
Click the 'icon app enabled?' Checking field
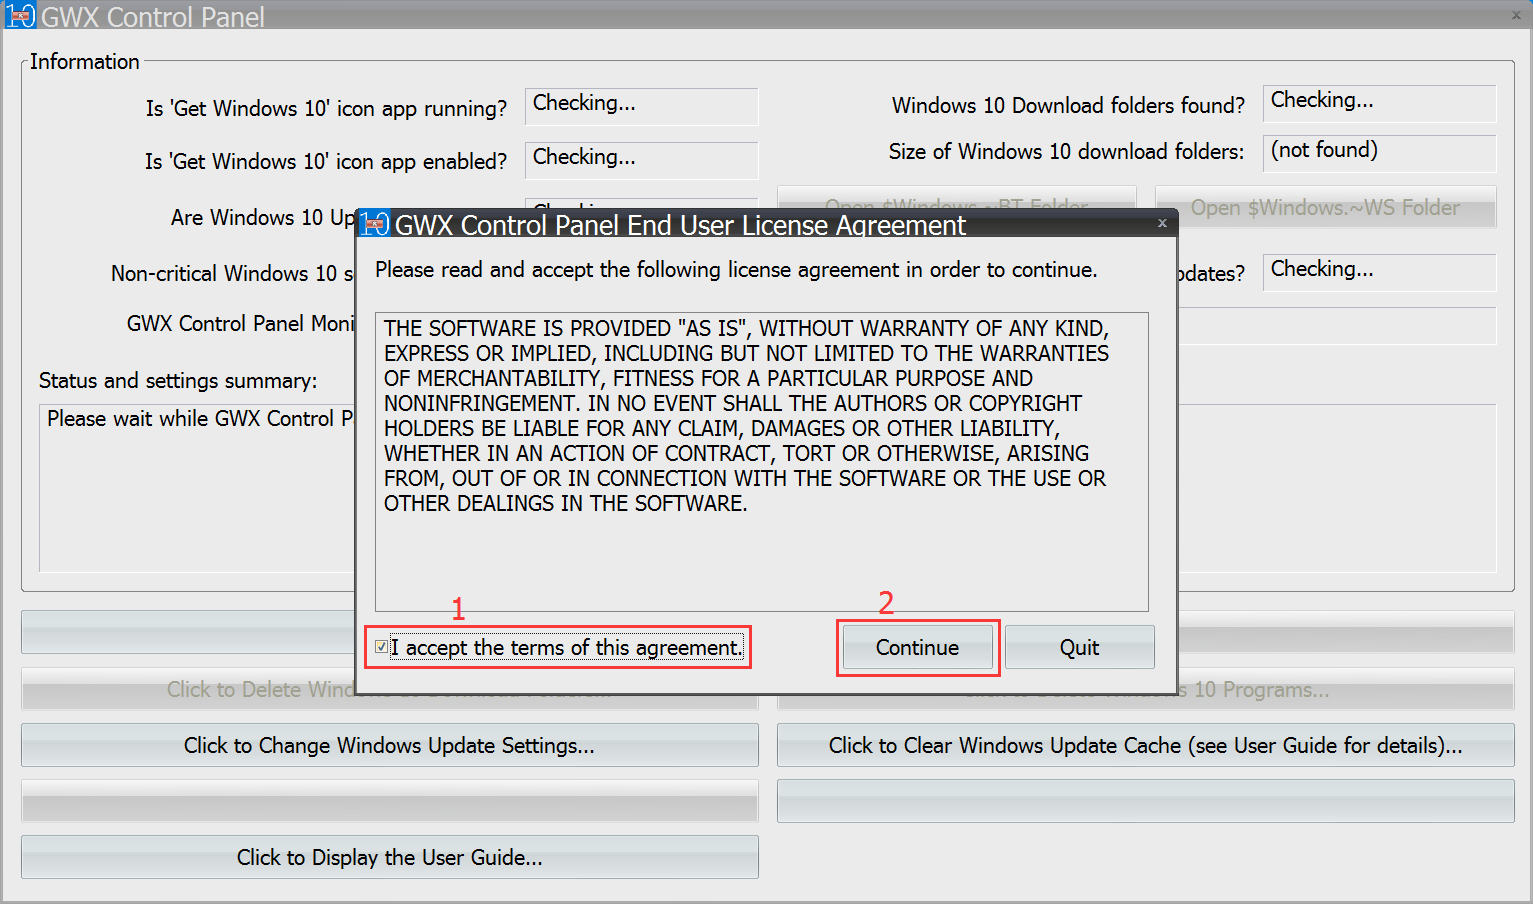[641, 160]
